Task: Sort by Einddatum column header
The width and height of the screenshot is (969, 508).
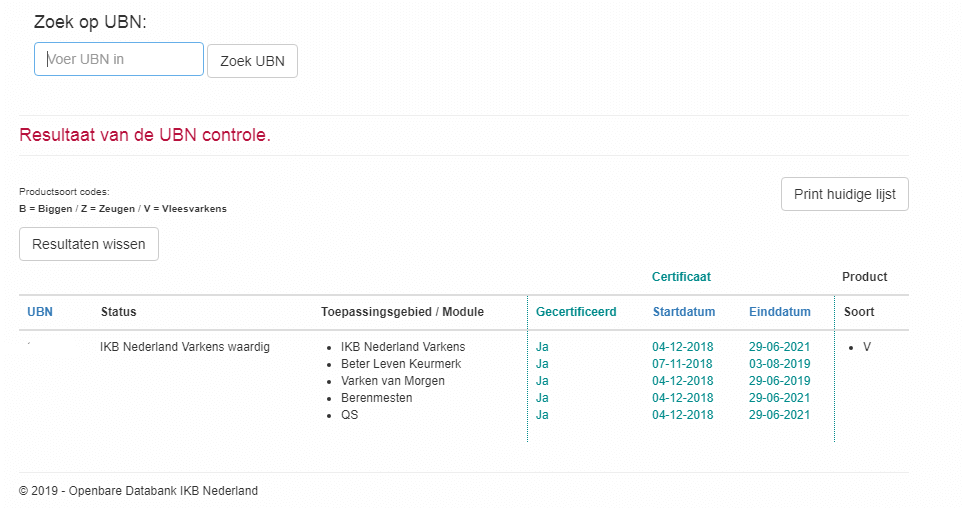Action: click(x=780, y=311)
